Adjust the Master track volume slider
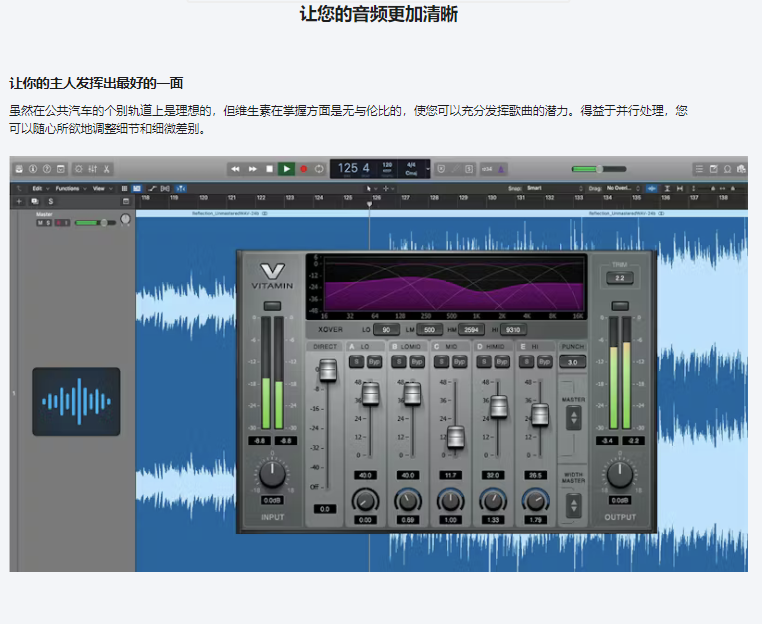Viewport: 762px width, 624px height. 95,223
